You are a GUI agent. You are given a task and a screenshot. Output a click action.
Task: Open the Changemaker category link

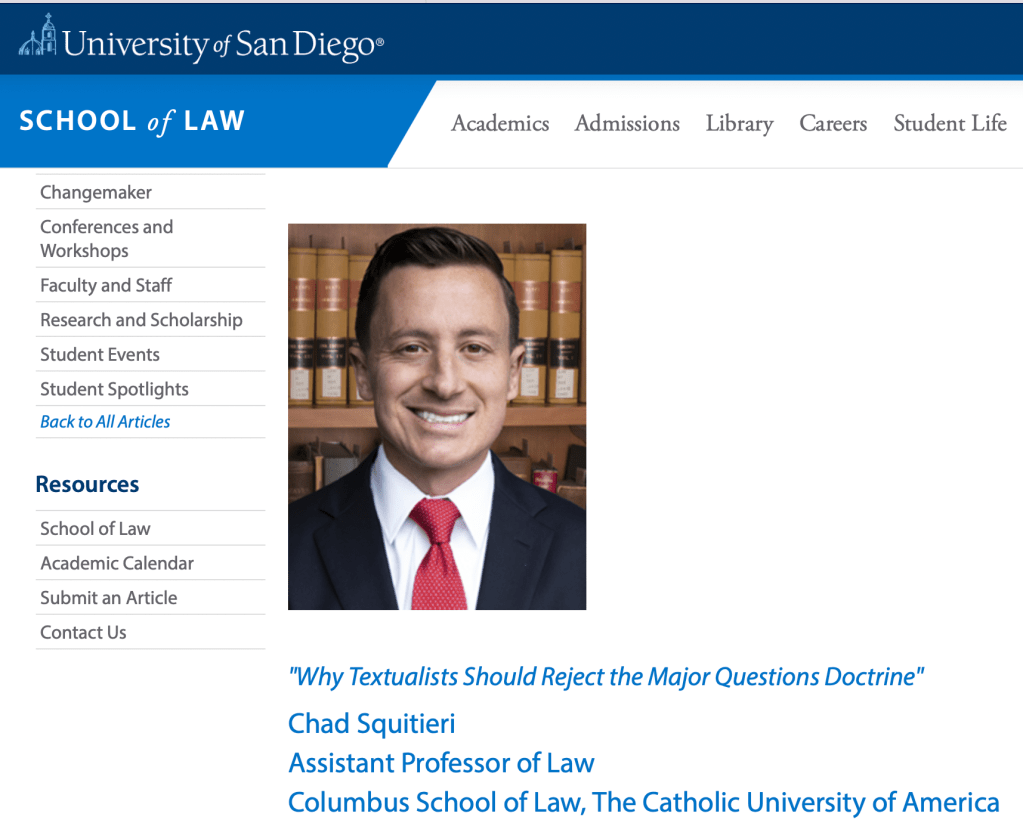pyautogui.click(x=96, y=192)
